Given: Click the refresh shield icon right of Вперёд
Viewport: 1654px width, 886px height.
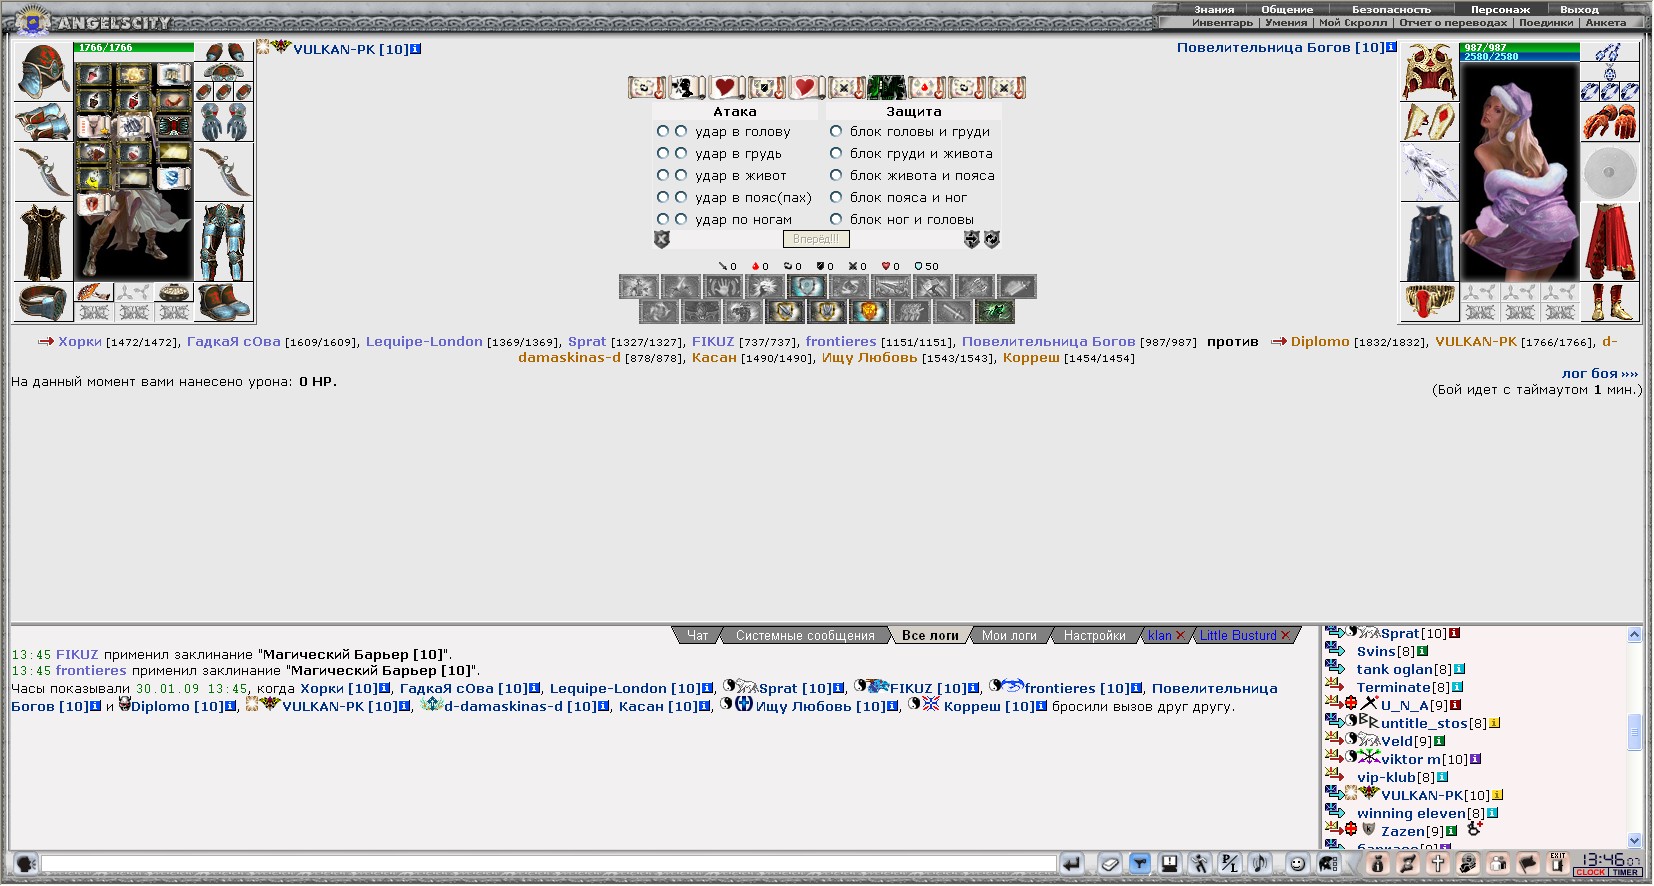Looking at the screenshot, I should (x=991, y=239).
